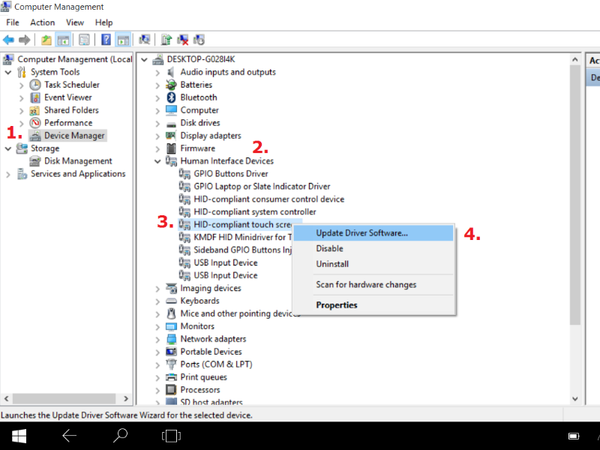Select Disable in the context menu
Screen dimensions: 600x450
331,249
